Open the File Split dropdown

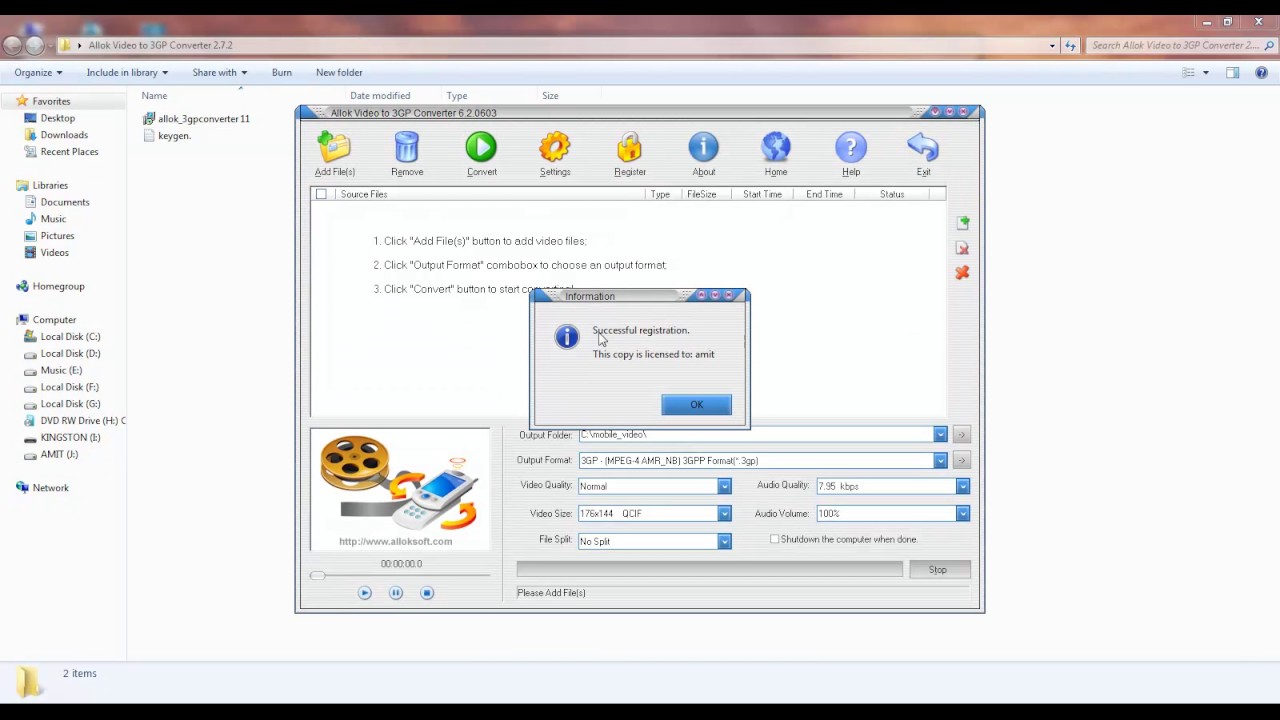click(x=724, y=542)
